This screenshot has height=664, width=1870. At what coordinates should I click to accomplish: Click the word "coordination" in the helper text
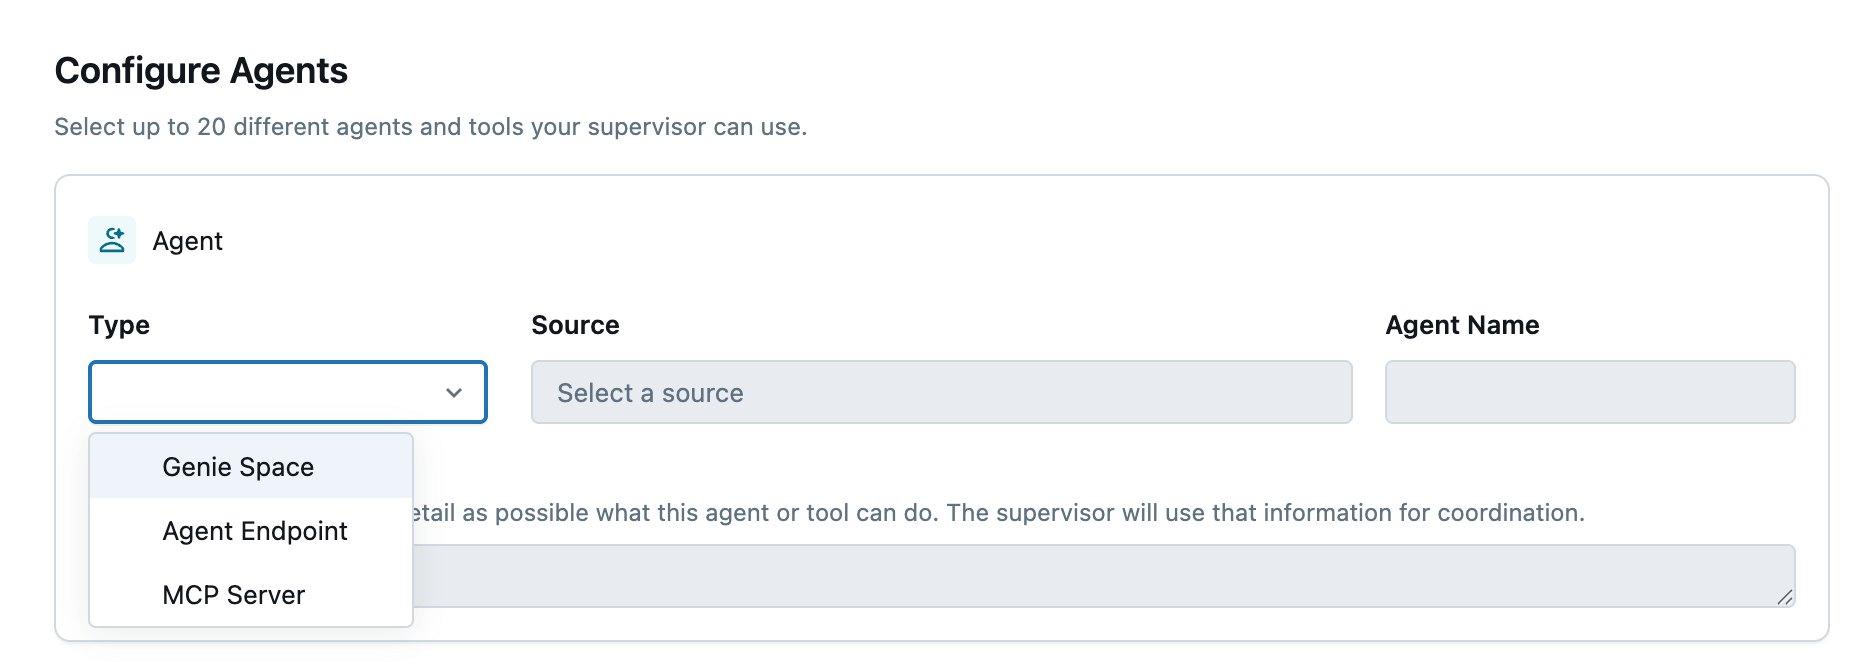(1509, 513)
